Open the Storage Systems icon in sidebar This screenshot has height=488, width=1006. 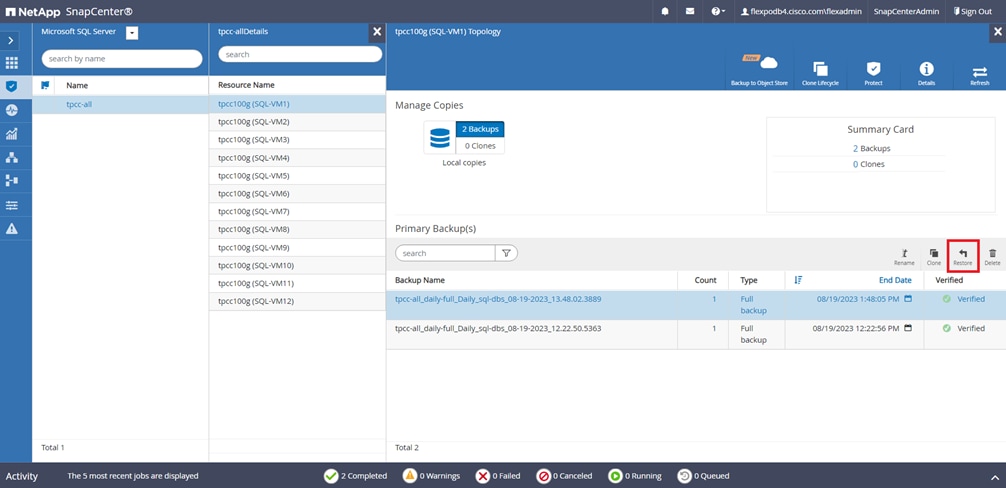click(12, 181)
